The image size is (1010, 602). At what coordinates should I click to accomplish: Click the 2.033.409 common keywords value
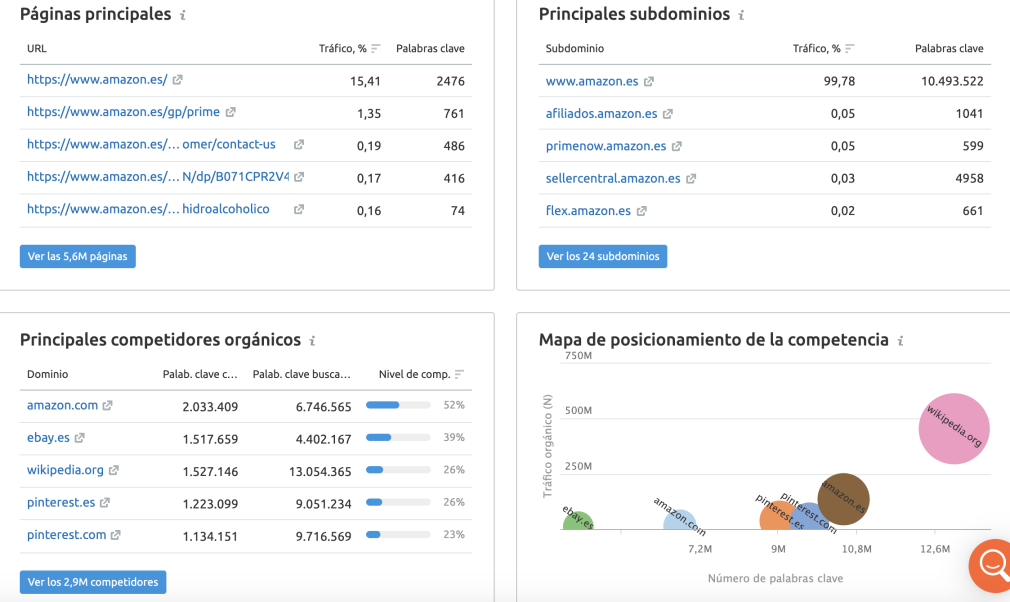point(210,407)
